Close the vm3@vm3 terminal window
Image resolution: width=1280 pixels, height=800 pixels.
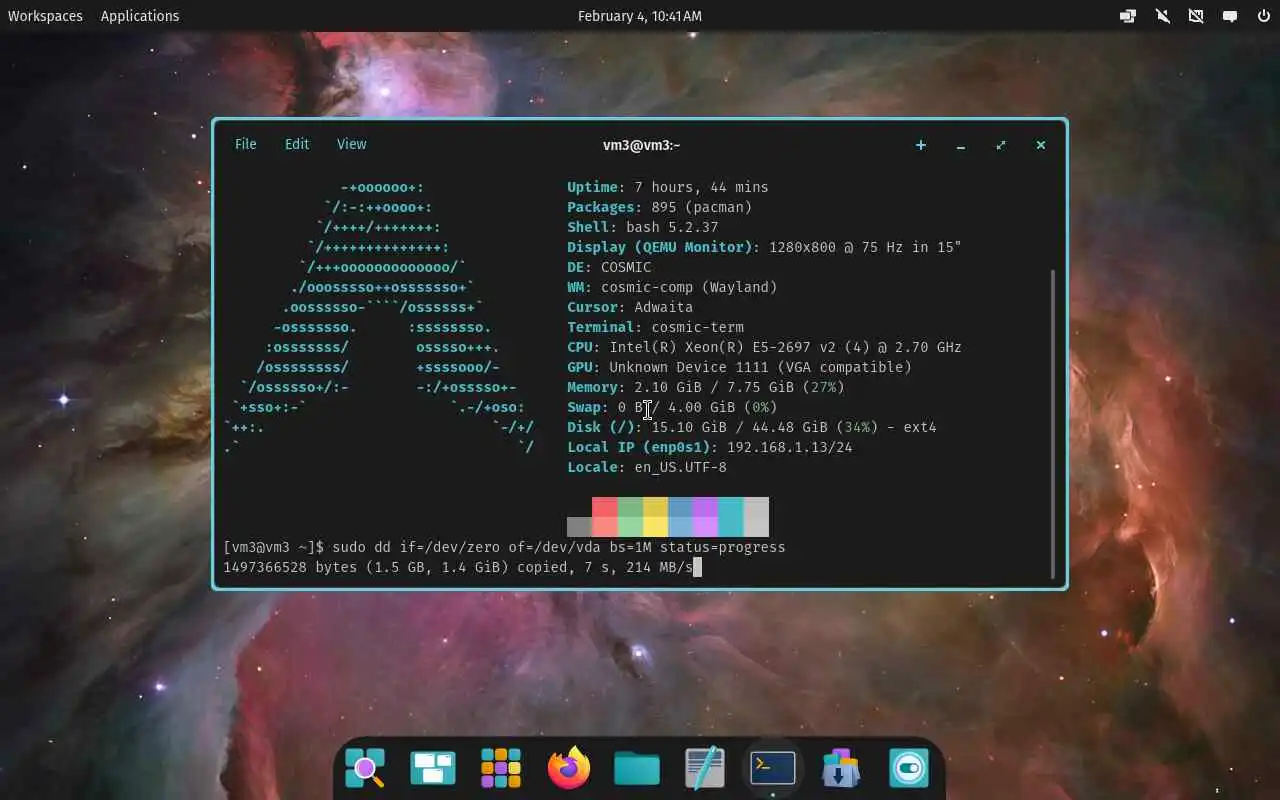(x=1040, y=145)
